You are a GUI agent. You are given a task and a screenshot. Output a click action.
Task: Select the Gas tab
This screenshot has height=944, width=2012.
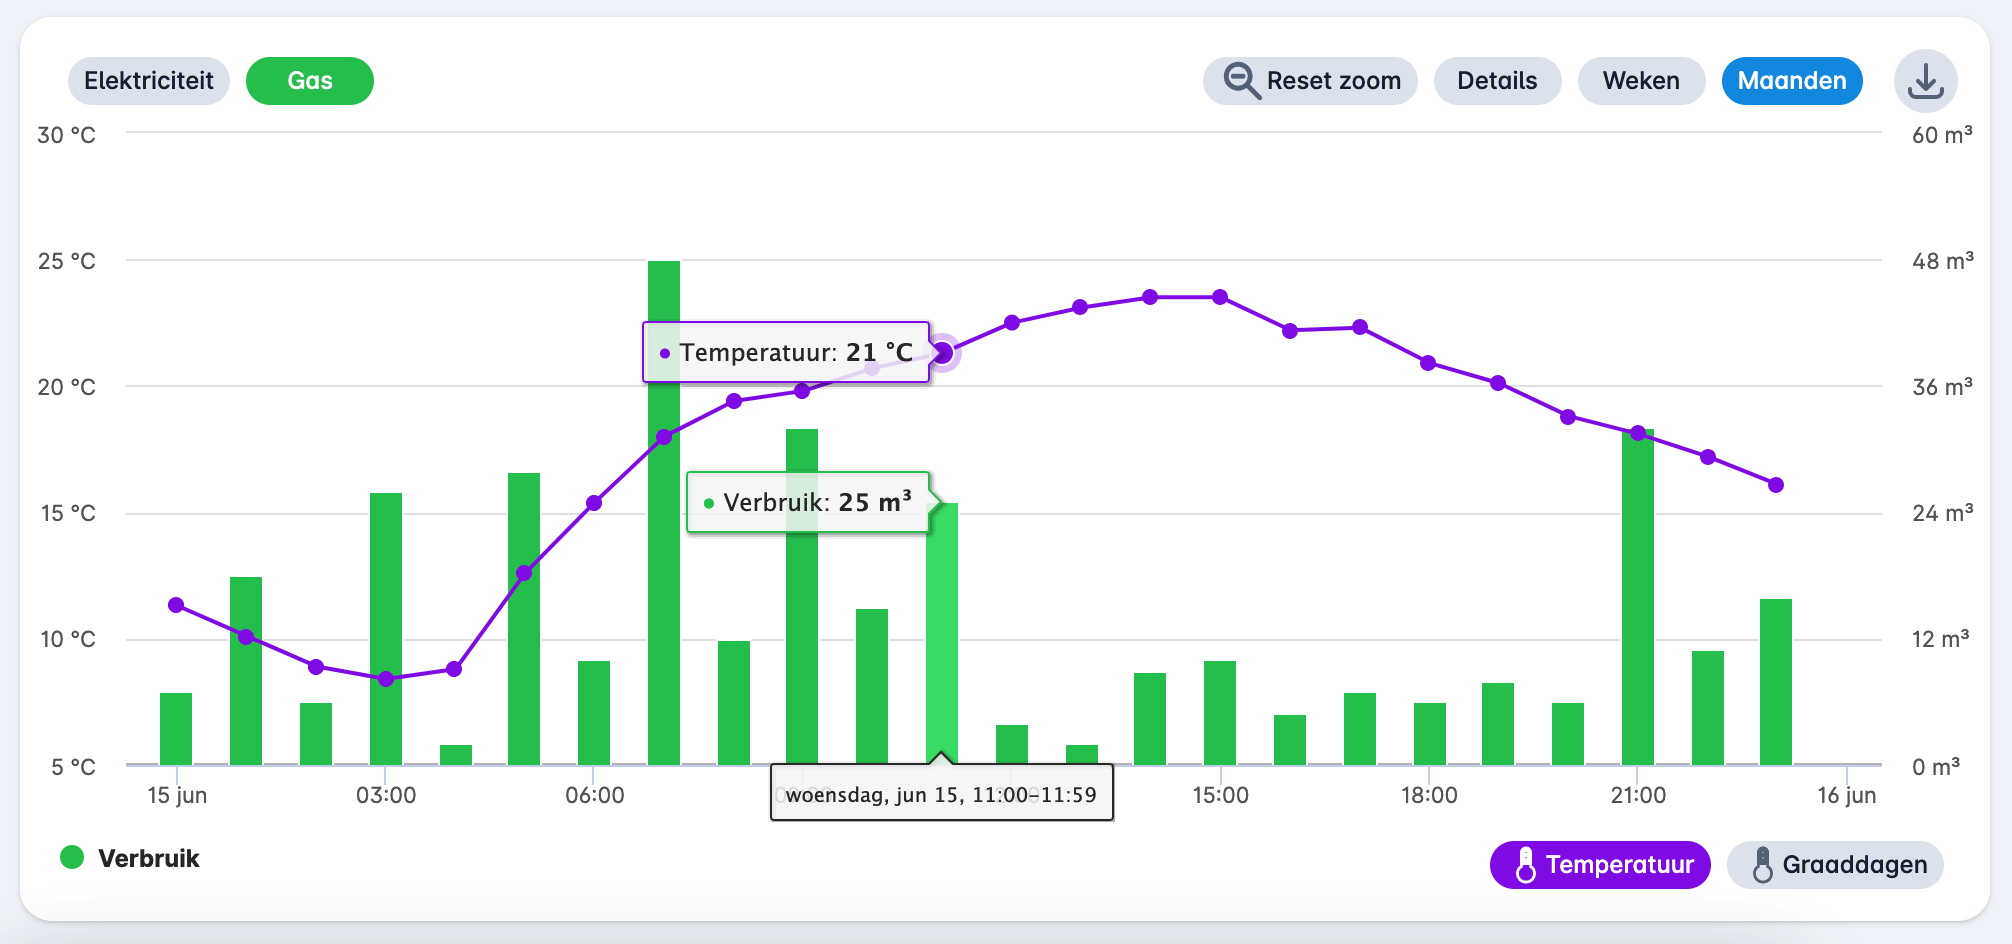click(x=309, y=81)
